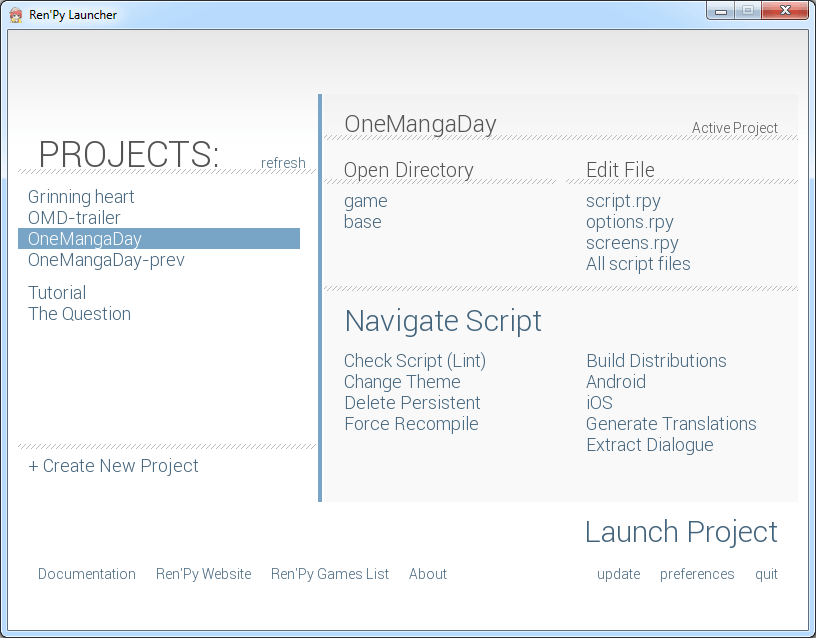The width and height of the screenshot is (816, 638).
Task: Open the game directory
Action: coord(365,201)
